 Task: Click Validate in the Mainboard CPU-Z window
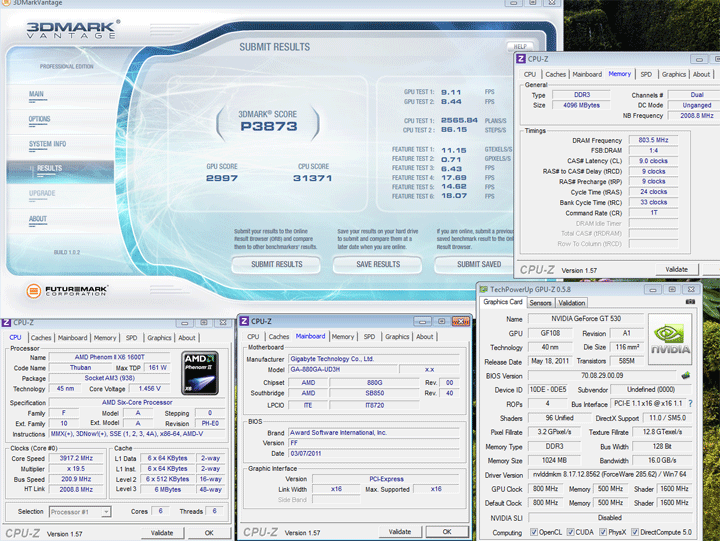[400, 532]
